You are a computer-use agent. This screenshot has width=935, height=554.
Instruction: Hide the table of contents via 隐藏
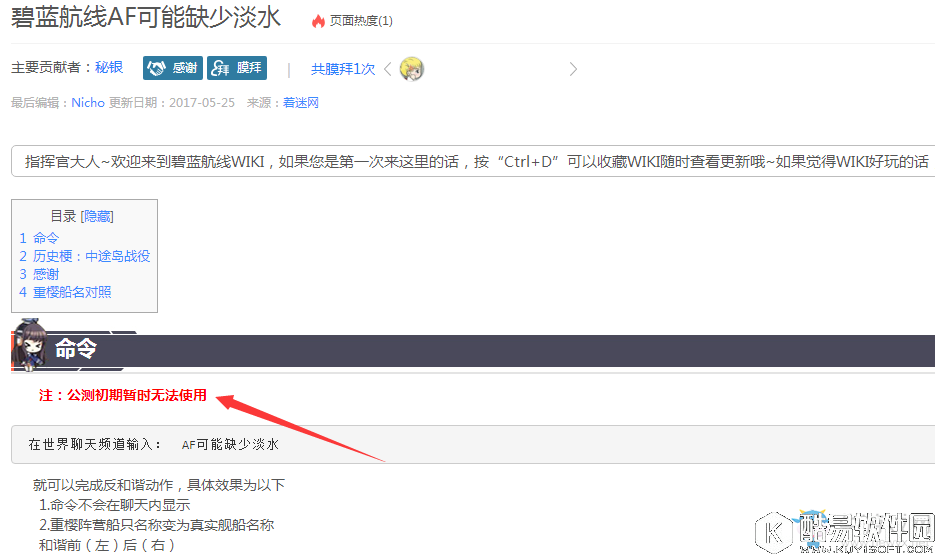click(x=97, y=216)
